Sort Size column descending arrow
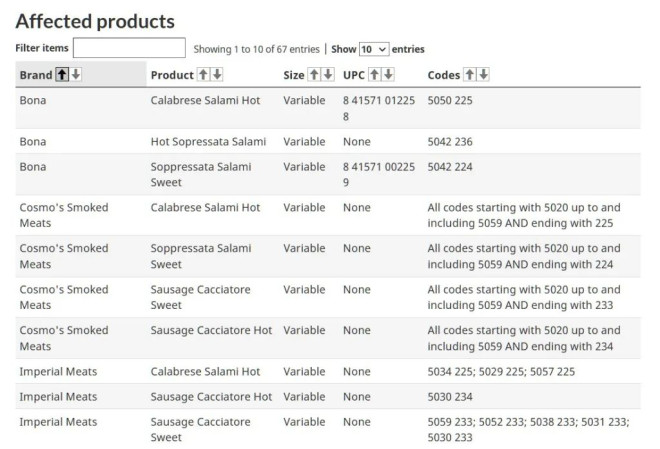The width and height of the screenshot is (660, 449). pyautogui.click(x=328, y=75)
